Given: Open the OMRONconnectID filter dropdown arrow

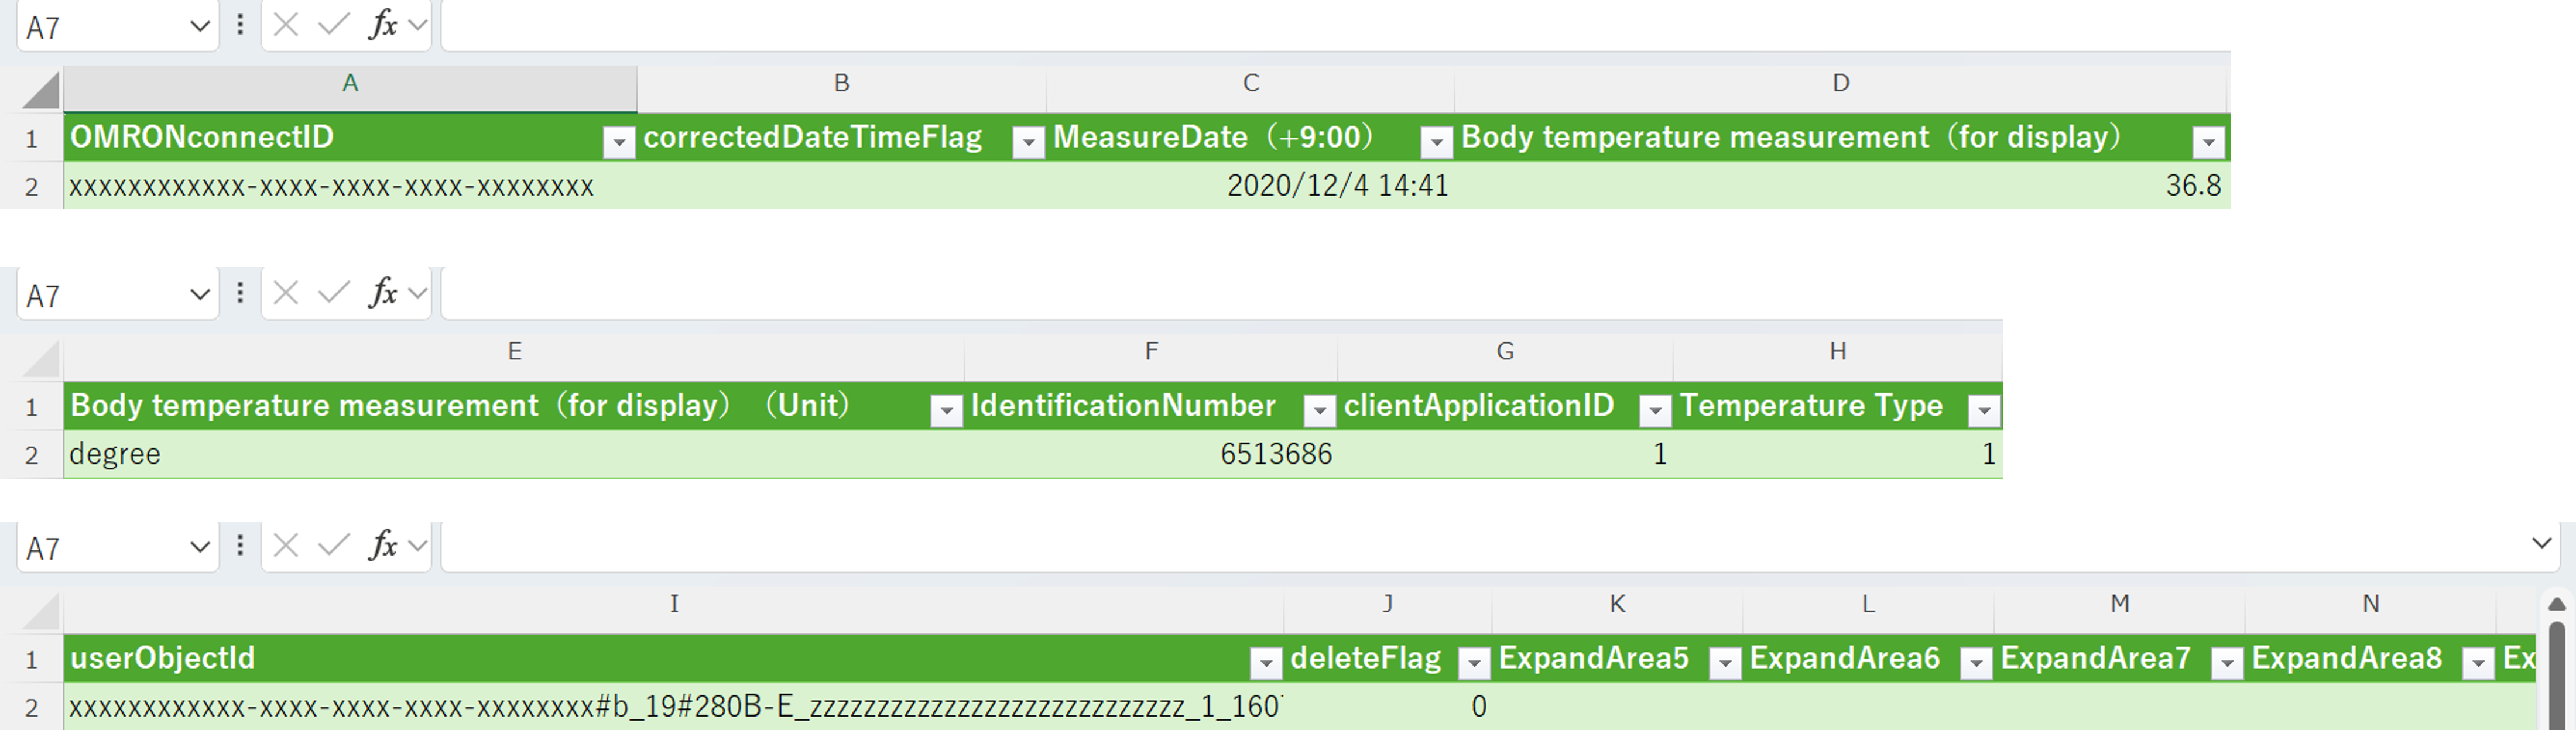Looking at the screenshot, I should click(619, 142).
